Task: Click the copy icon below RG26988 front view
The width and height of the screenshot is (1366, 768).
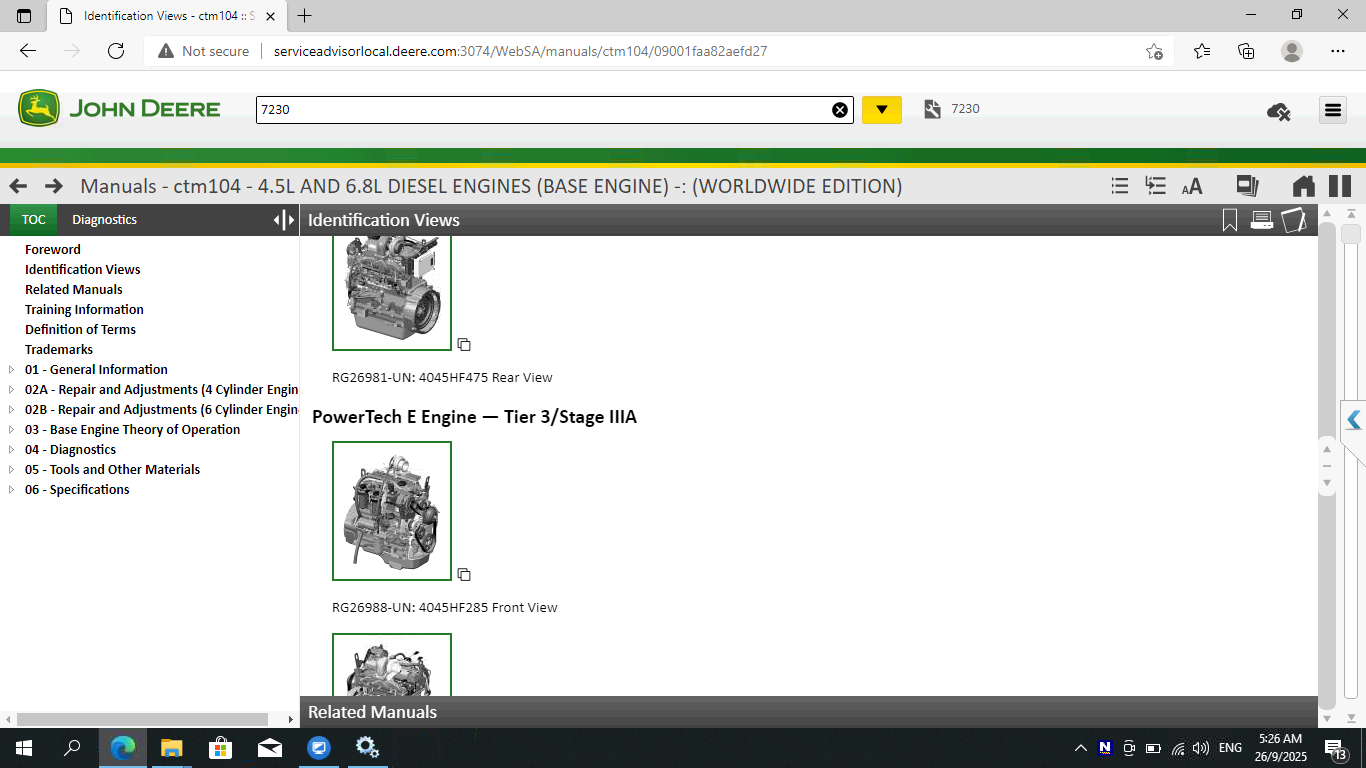Action: (464, 574)
